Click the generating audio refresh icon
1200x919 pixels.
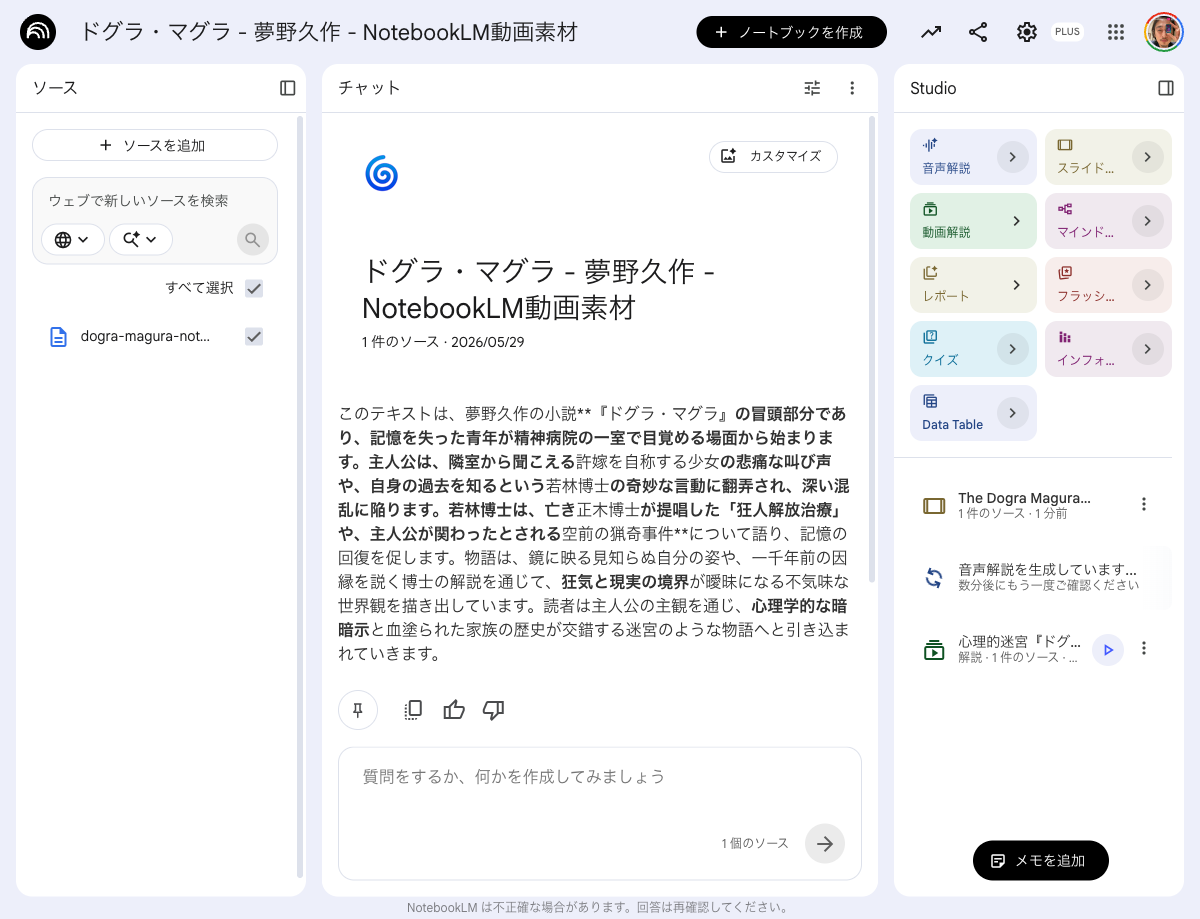coord(934,577)
